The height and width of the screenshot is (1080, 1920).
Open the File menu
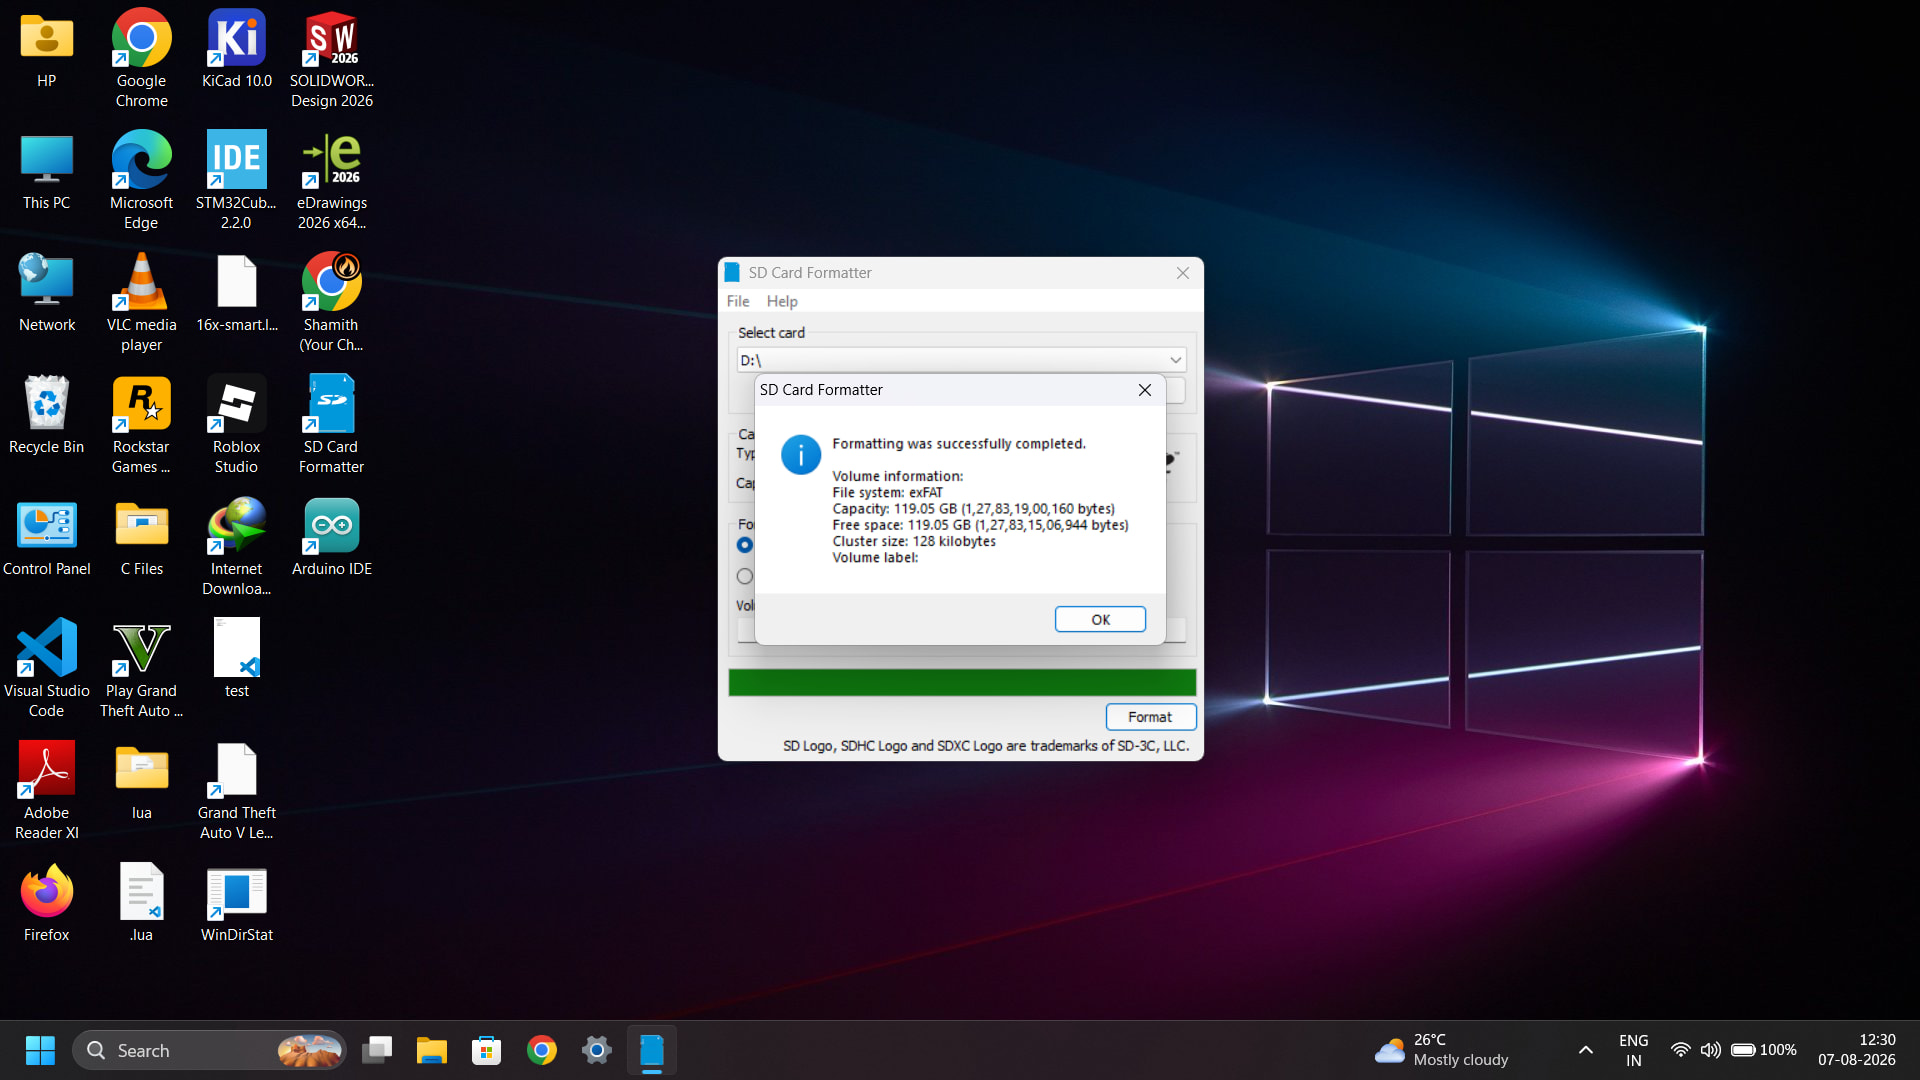[x=738, y=301]
